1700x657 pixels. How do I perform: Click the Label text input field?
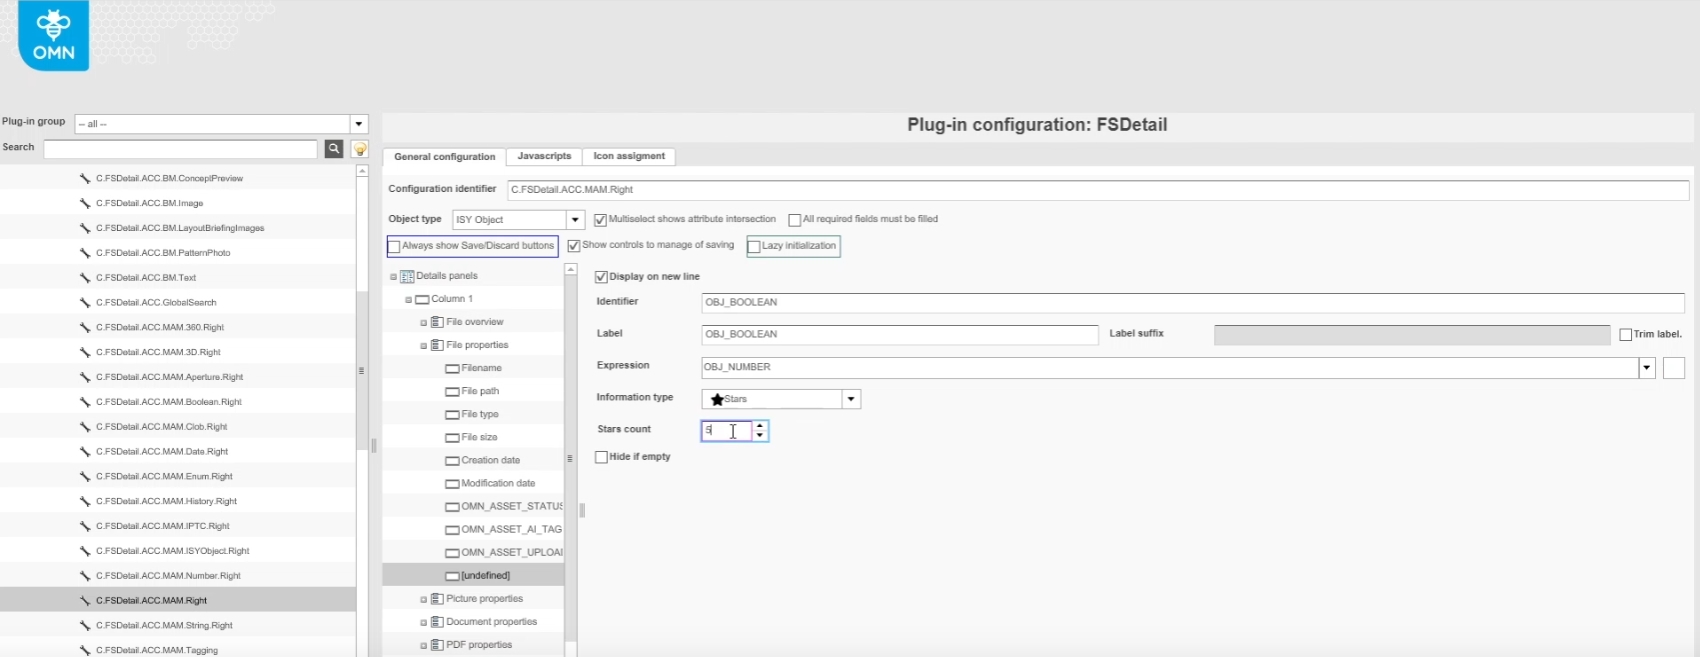click(x=899, y=334)
